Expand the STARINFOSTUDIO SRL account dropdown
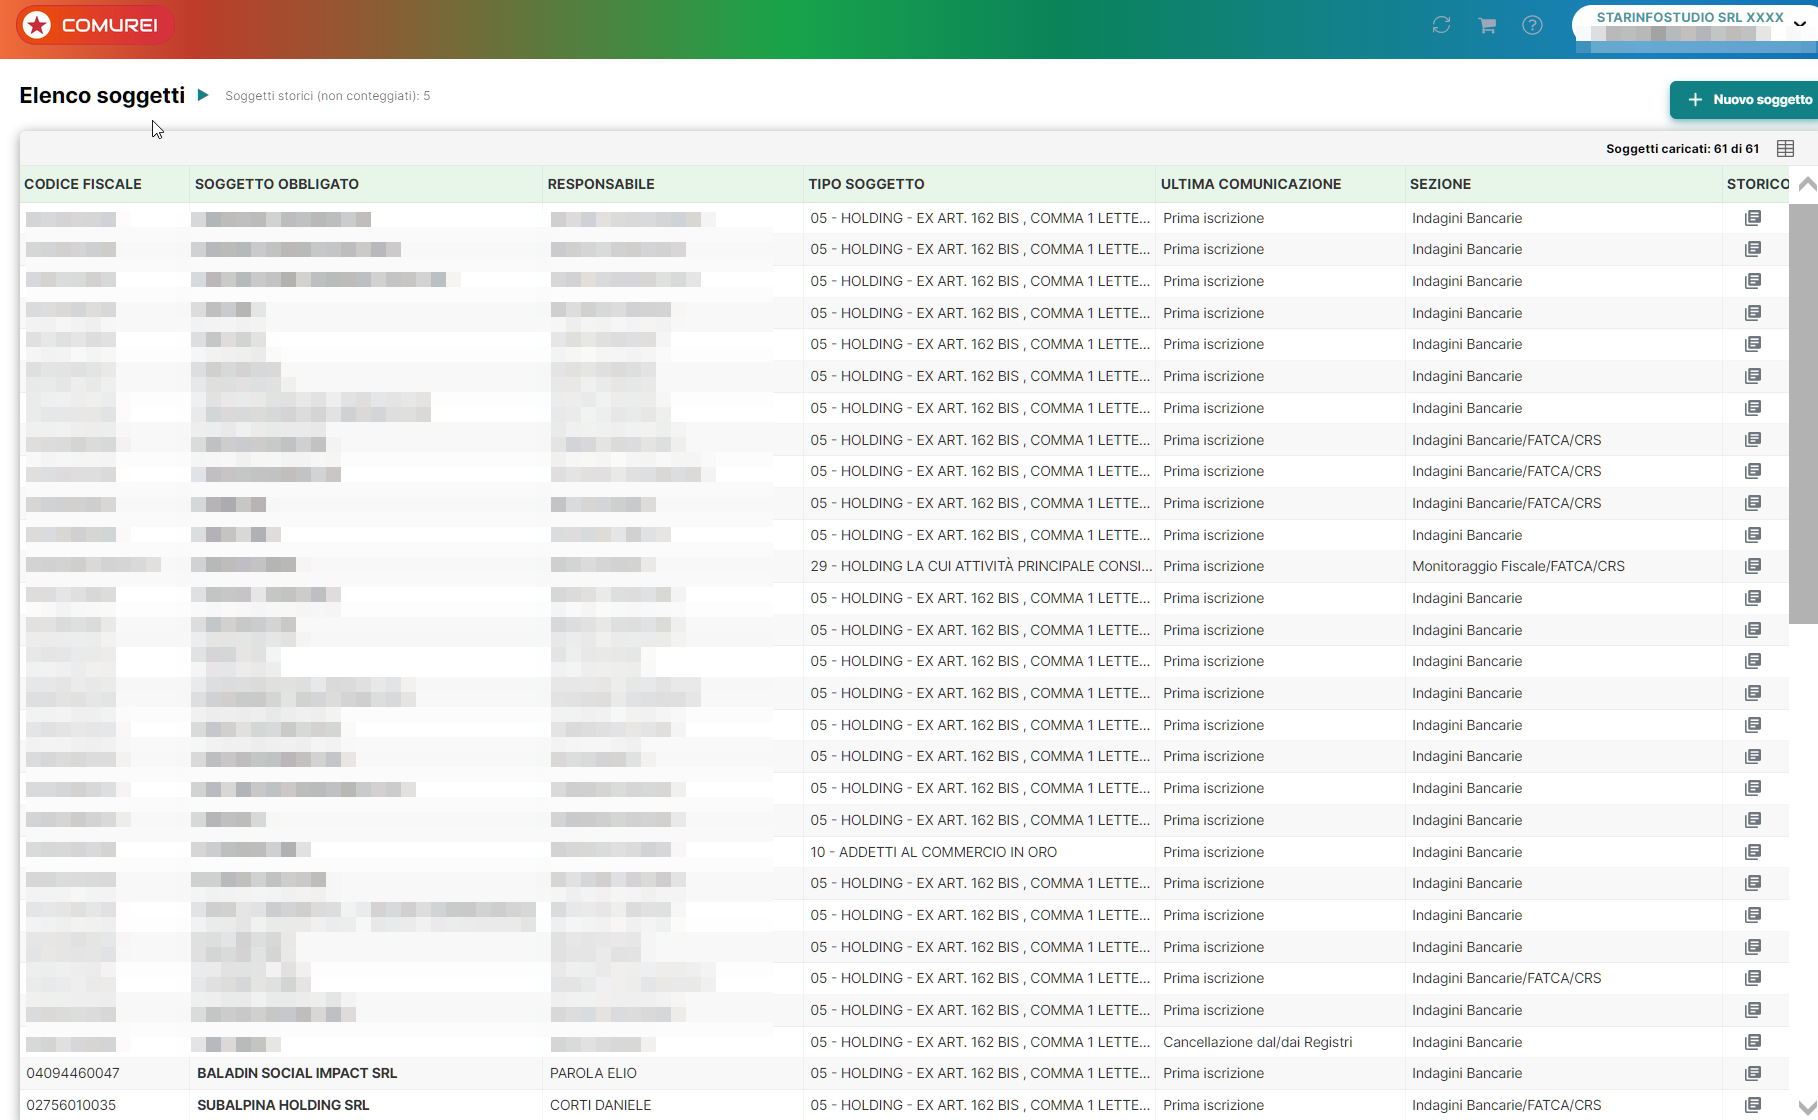The width and height of the screenshot is (1818, 1120). 1800,22
